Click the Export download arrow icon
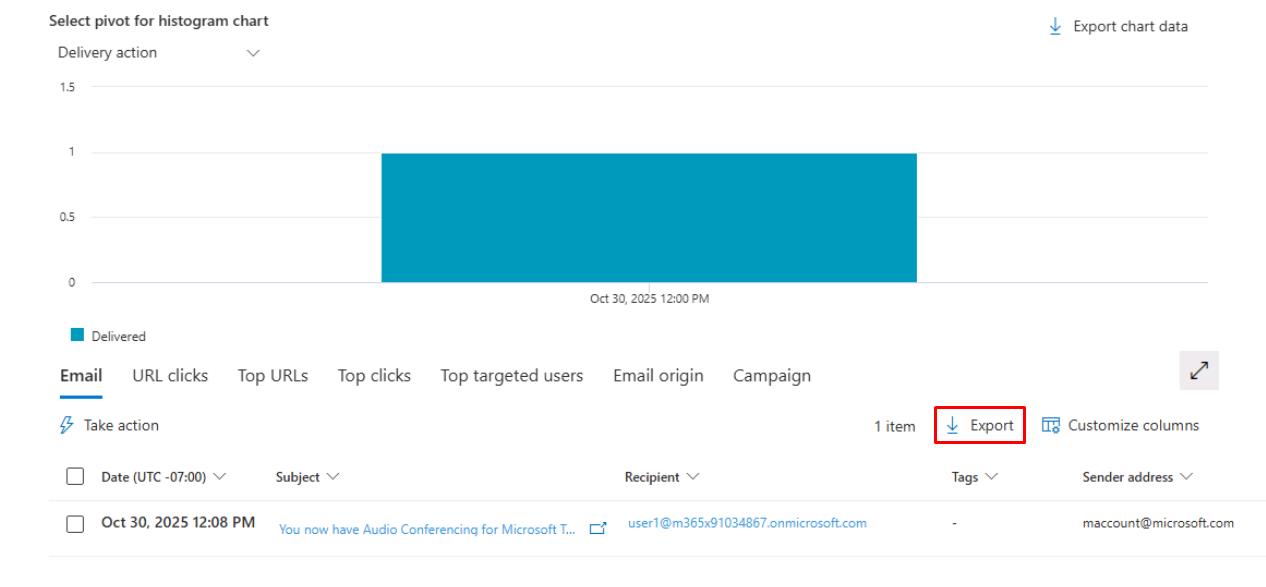Screen dimensions: 1266x587 click(x=953, y=426)
